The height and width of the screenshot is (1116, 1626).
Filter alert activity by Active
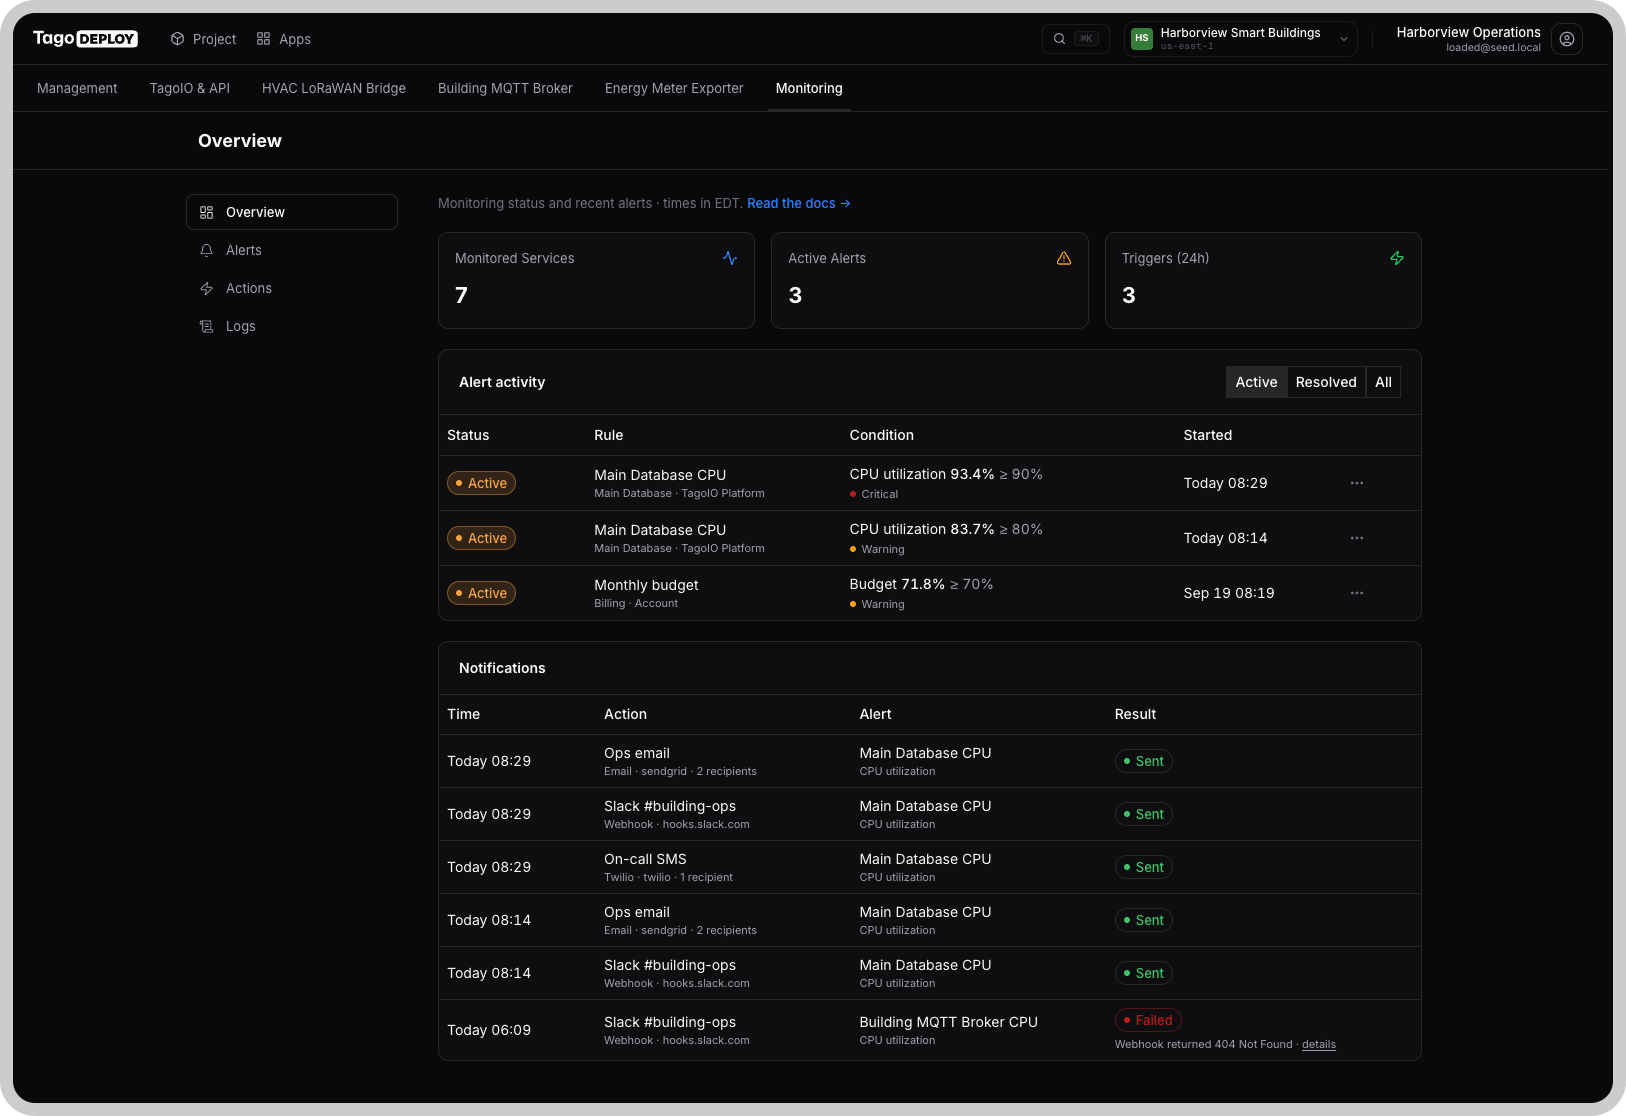click(1256, 382)
